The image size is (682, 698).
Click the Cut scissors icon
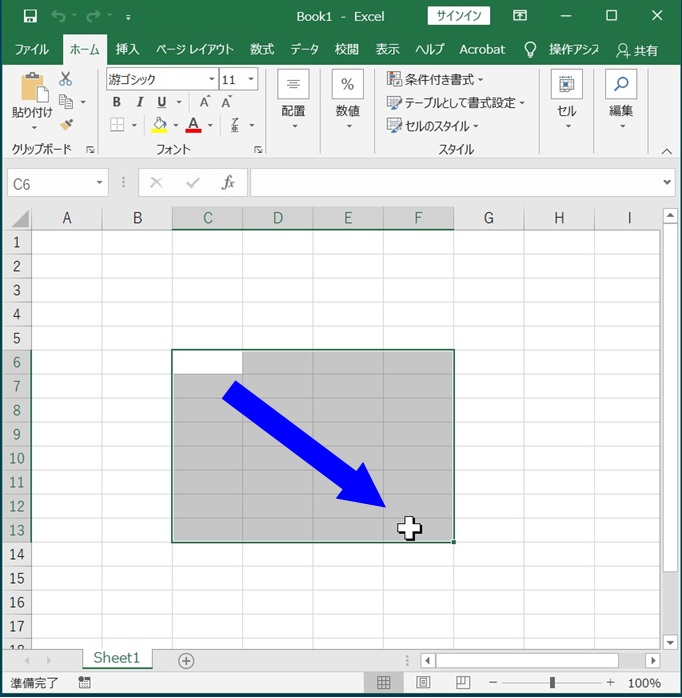(65, 79)
